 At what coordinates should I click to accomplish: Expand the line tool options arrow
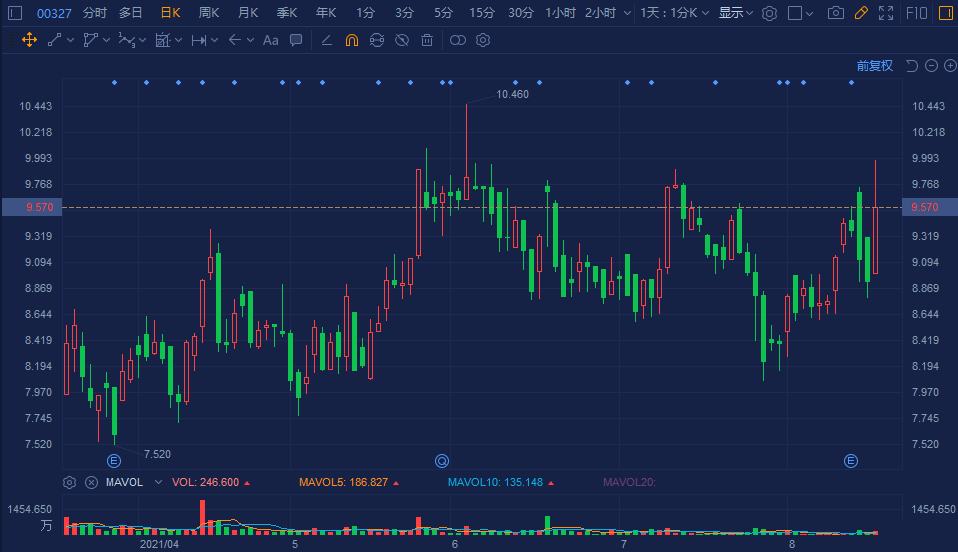pos(70,40)
